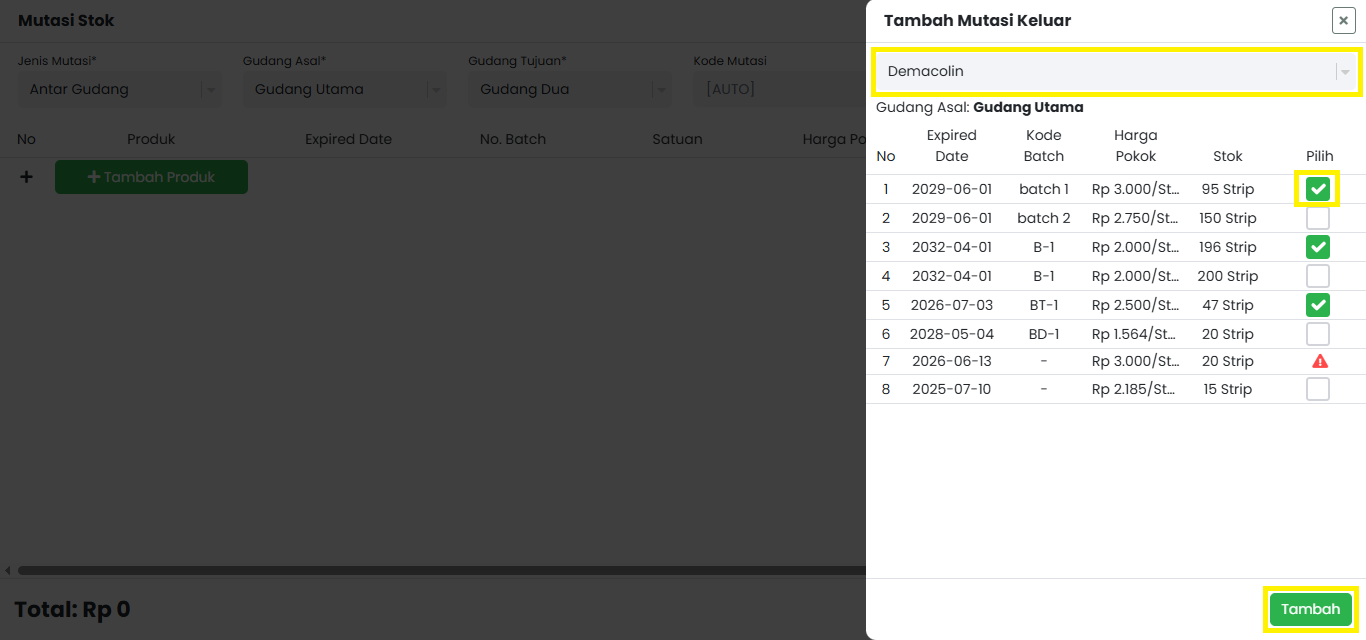
Task: Click the Stok column header
Action: coord(1227,156)
